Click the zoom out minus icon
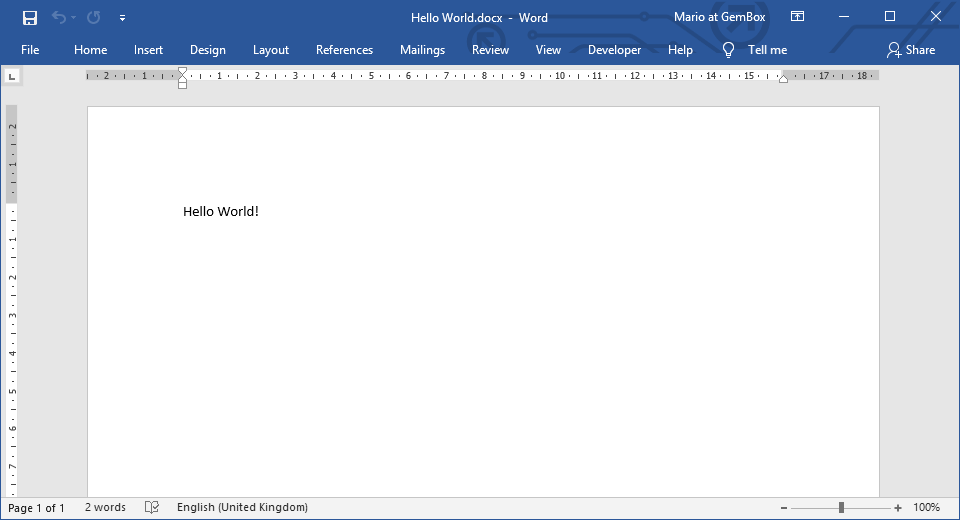960x520 pixels. coord(784,508)
